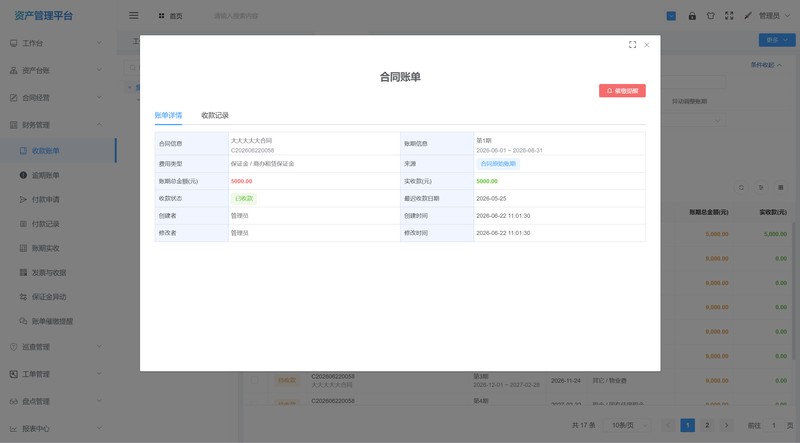Image resolution: width=800 pixels, height=443 pixels.
Task: Collapse the 财务管理 sidebar menu
Action: tap(56, 125)
